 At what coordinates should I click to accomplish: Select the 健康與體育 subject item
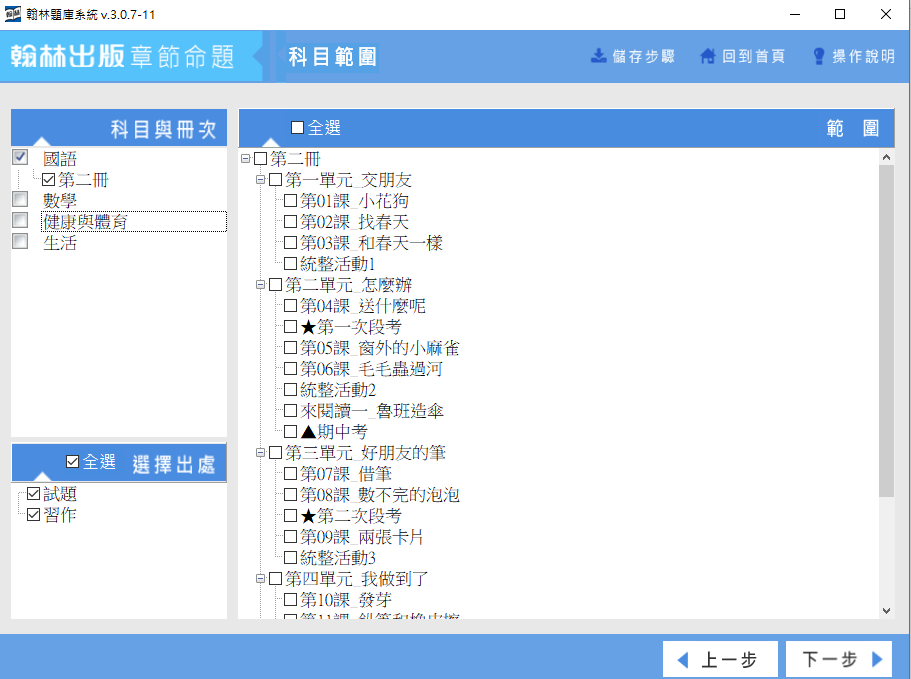(x=85, y=222)
